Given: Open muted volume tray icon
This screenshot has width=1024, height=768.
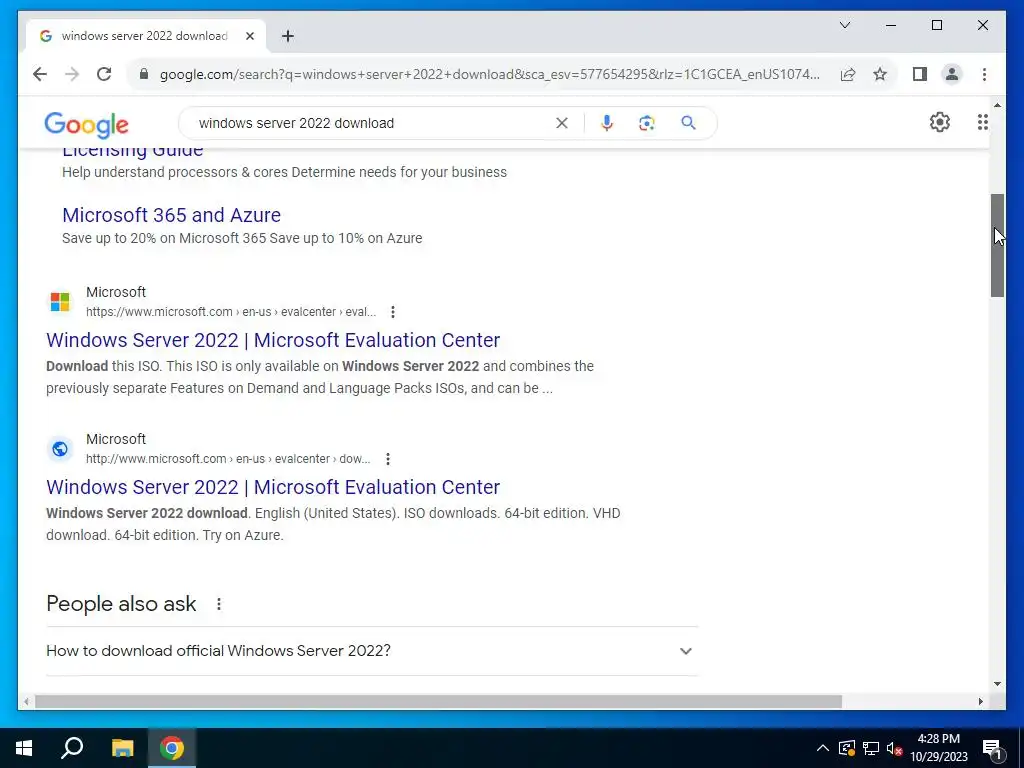Looking at the screenshot, I should (895, 748).
